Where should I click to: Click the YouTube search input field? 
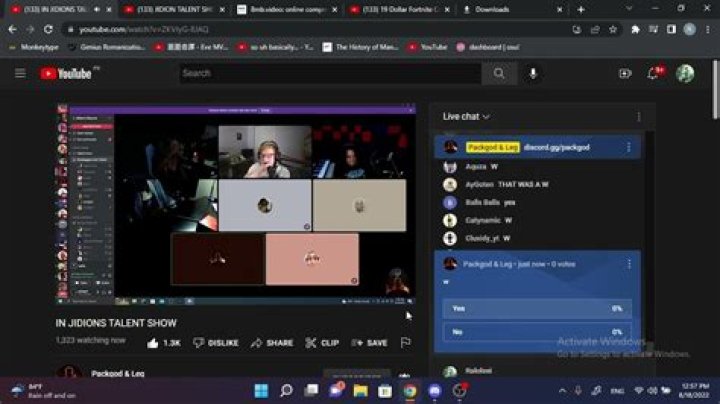(x=330, y=73)
